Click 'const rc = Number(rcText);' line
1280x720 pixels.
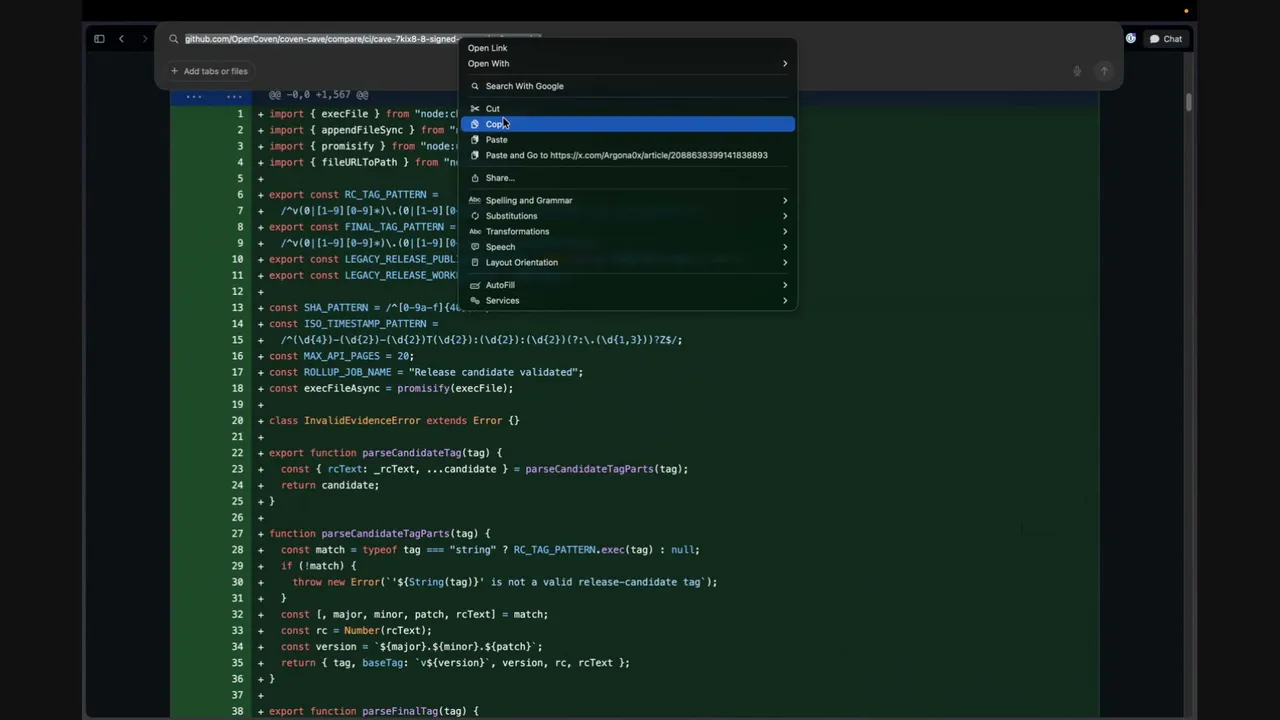[x=356, y=630]
